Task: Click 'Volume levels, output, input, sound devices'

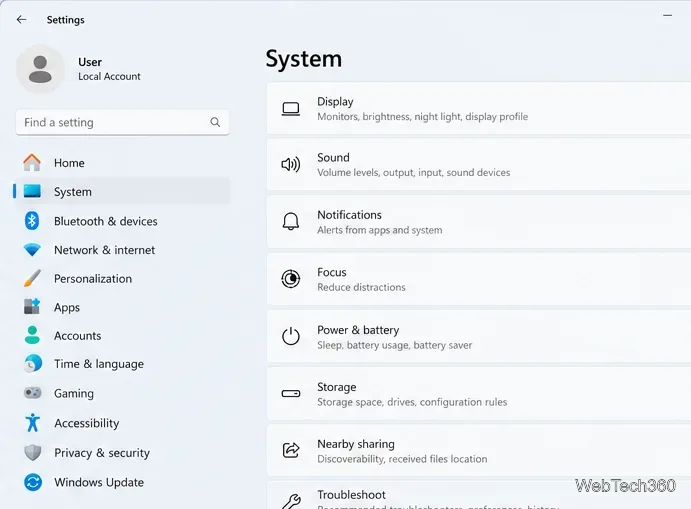Action: [414, 173]
